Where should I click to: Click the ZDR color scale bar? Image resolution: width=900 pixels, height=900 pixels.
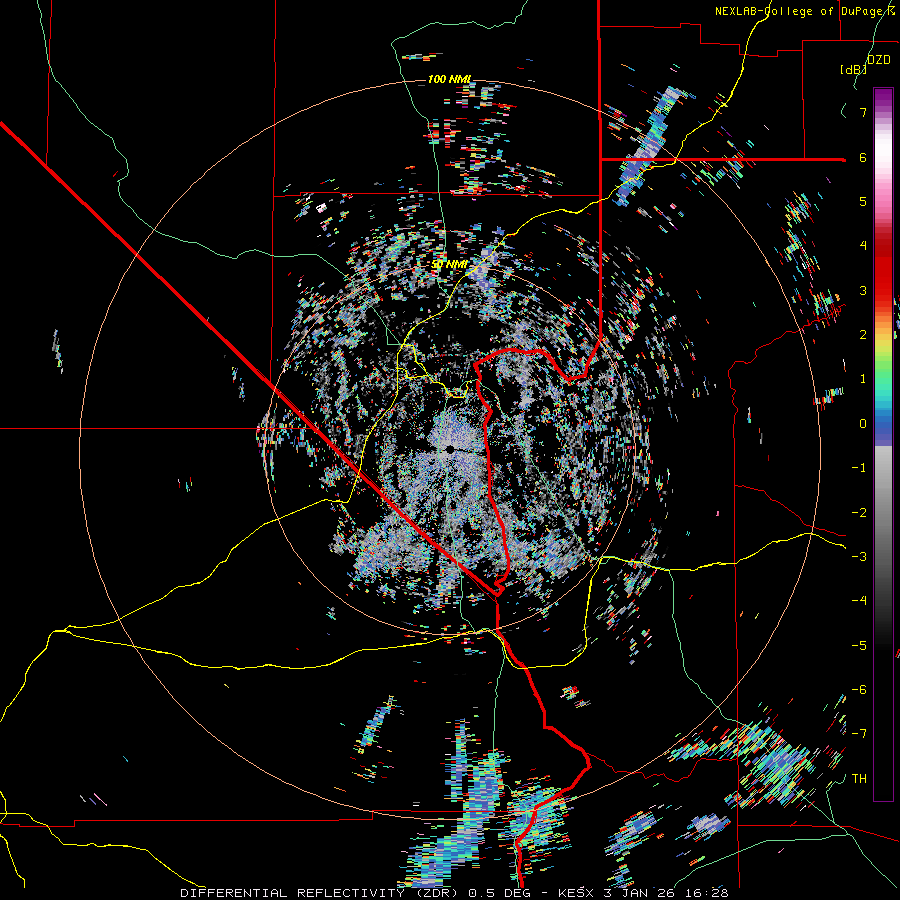883,445
